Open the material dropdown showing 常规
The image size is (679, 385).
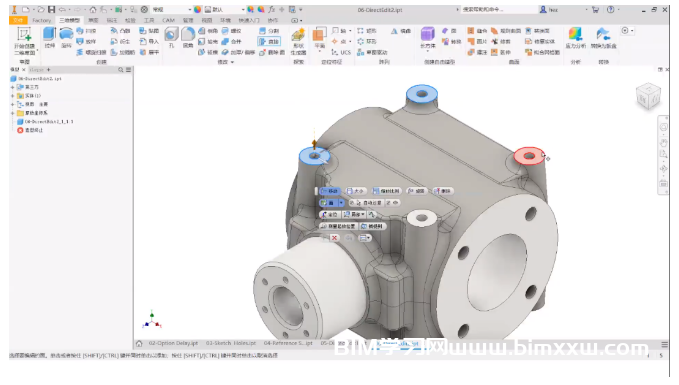(x=171, y=9)
